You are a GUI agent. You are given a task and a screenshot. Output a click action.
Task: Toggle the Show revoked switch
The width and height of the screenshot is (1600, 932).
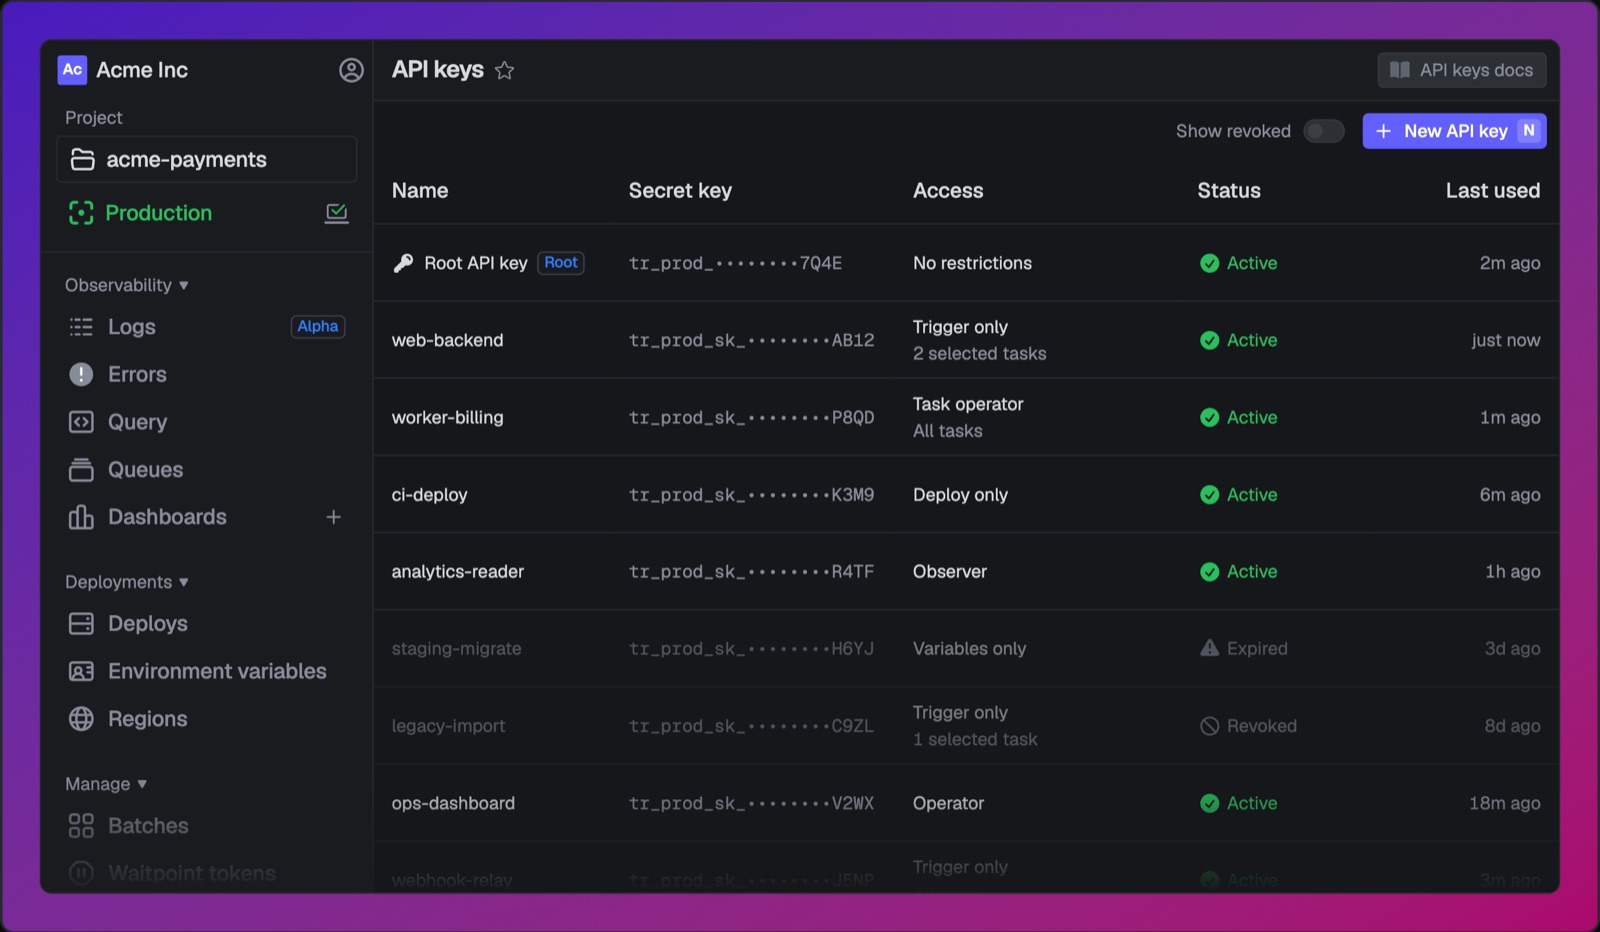point(1324,131)
